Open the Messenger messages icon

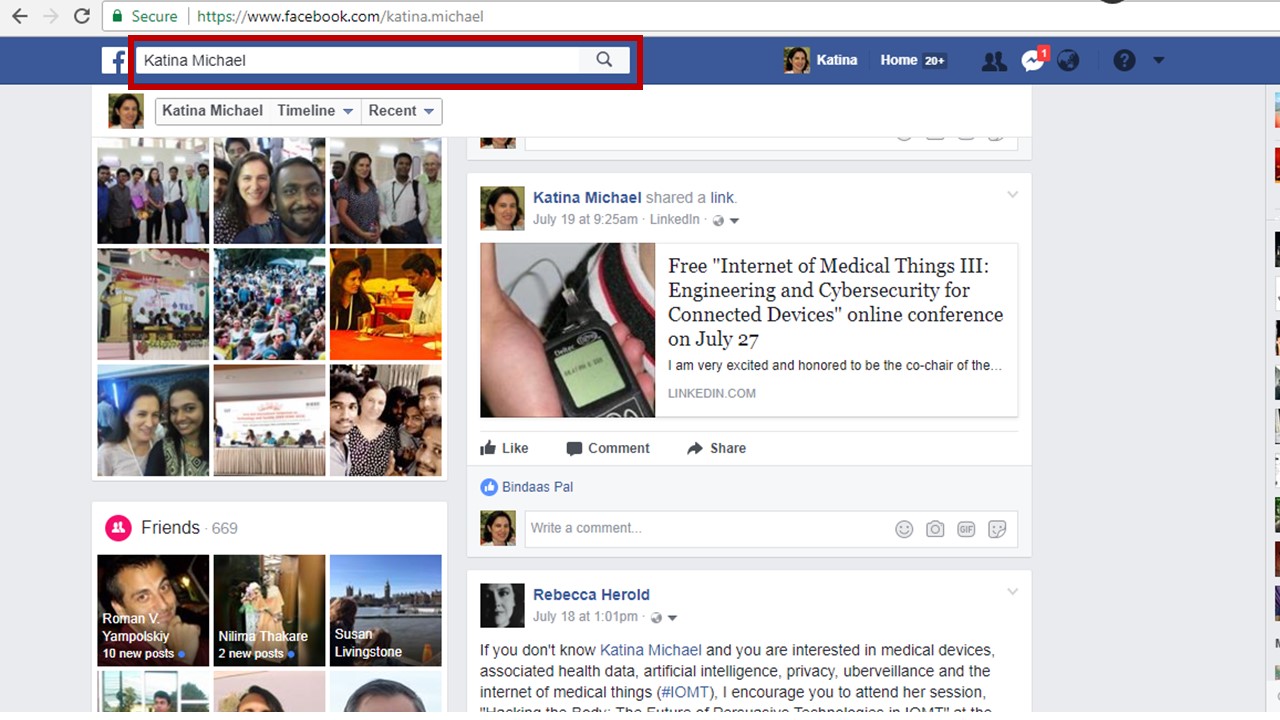point(1032,61)
